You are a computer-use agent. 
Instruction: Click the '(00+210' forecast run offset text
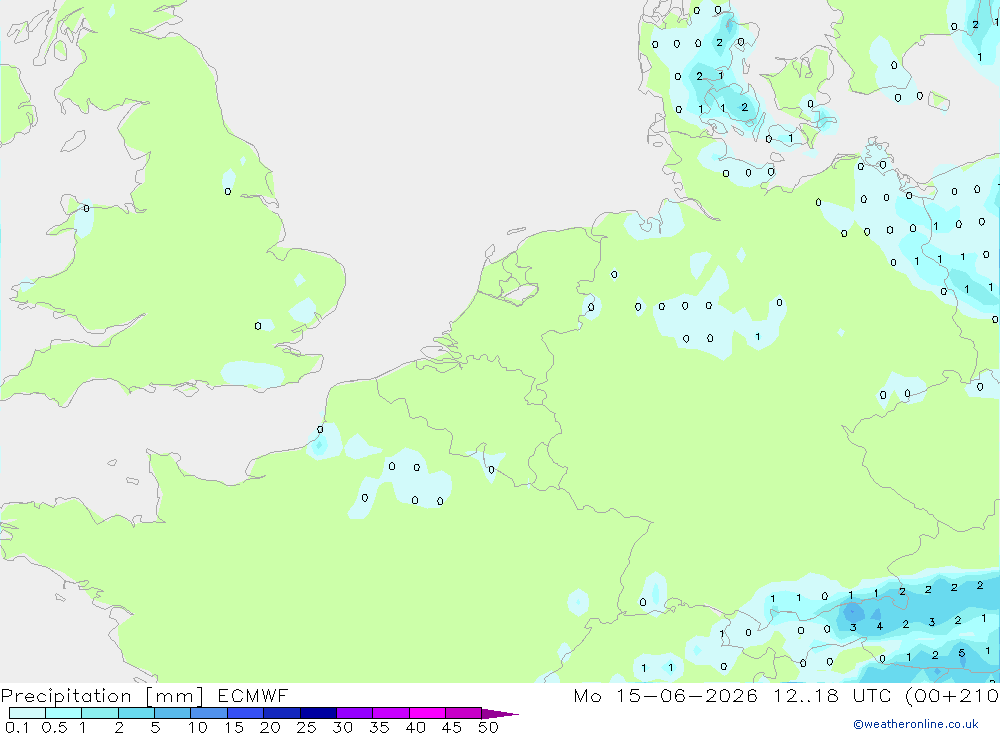click(952, 696)
